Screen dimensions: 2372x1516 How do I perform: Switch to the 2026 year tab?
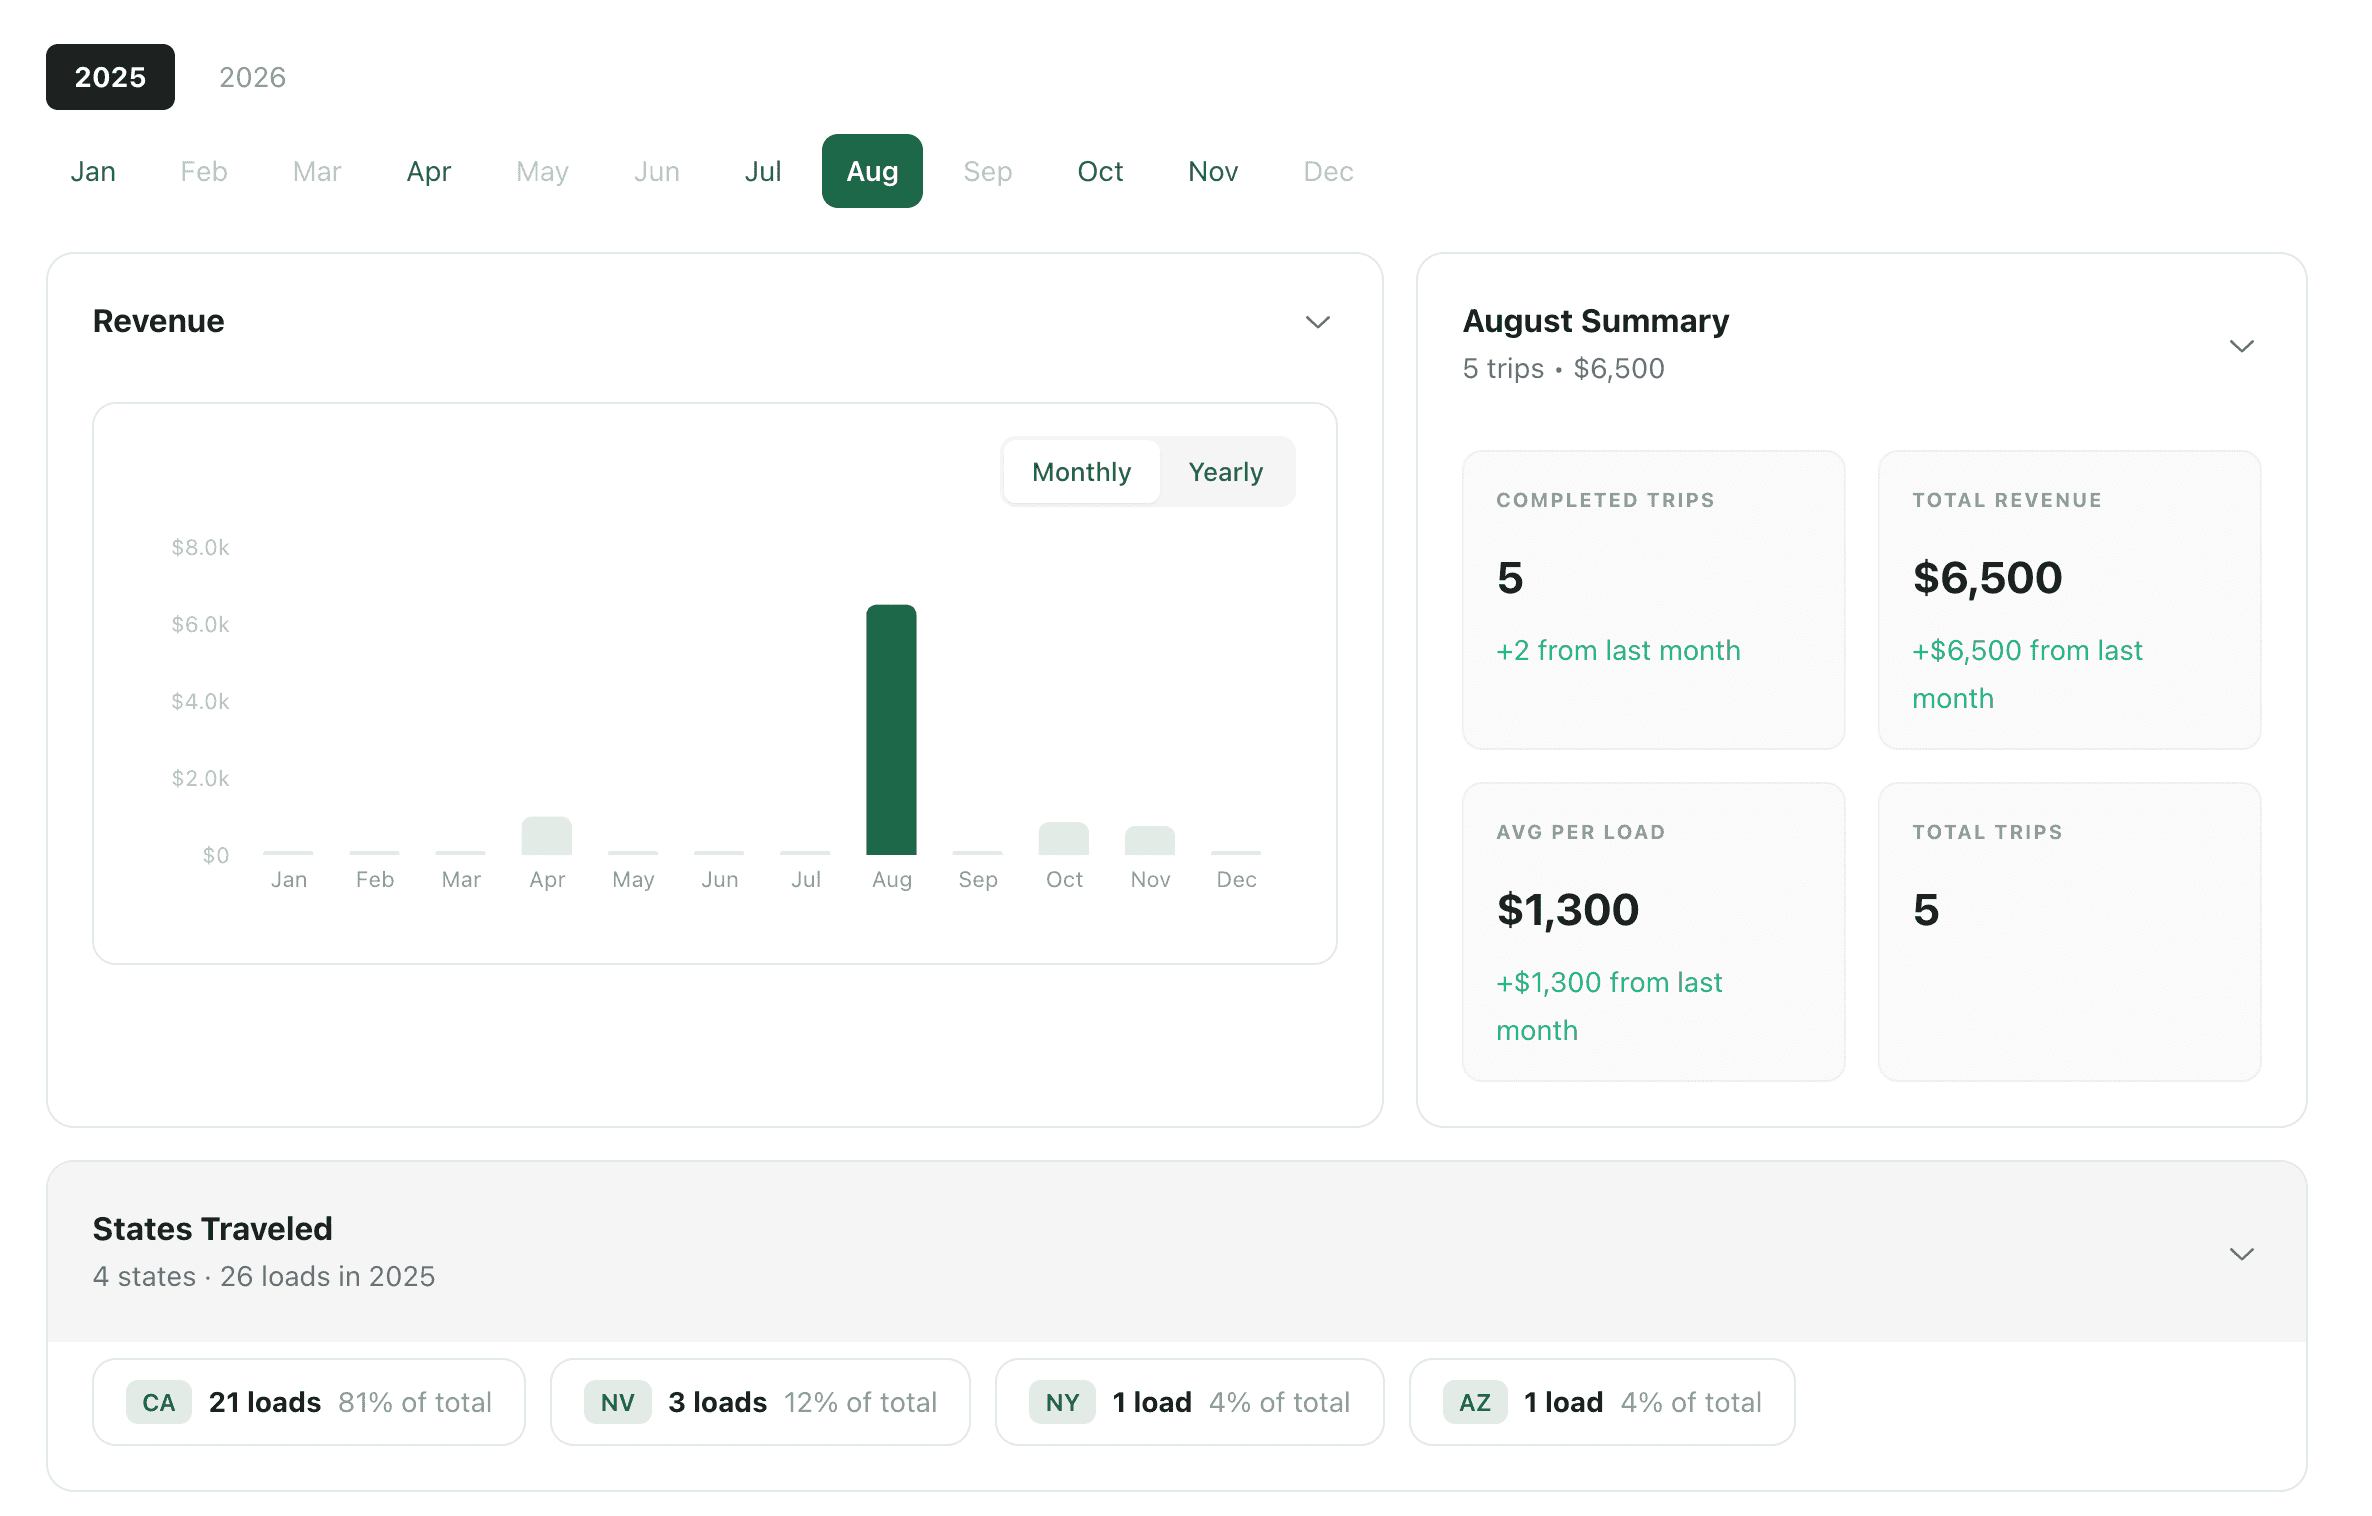pyautogui.click(x=252, y=77)
